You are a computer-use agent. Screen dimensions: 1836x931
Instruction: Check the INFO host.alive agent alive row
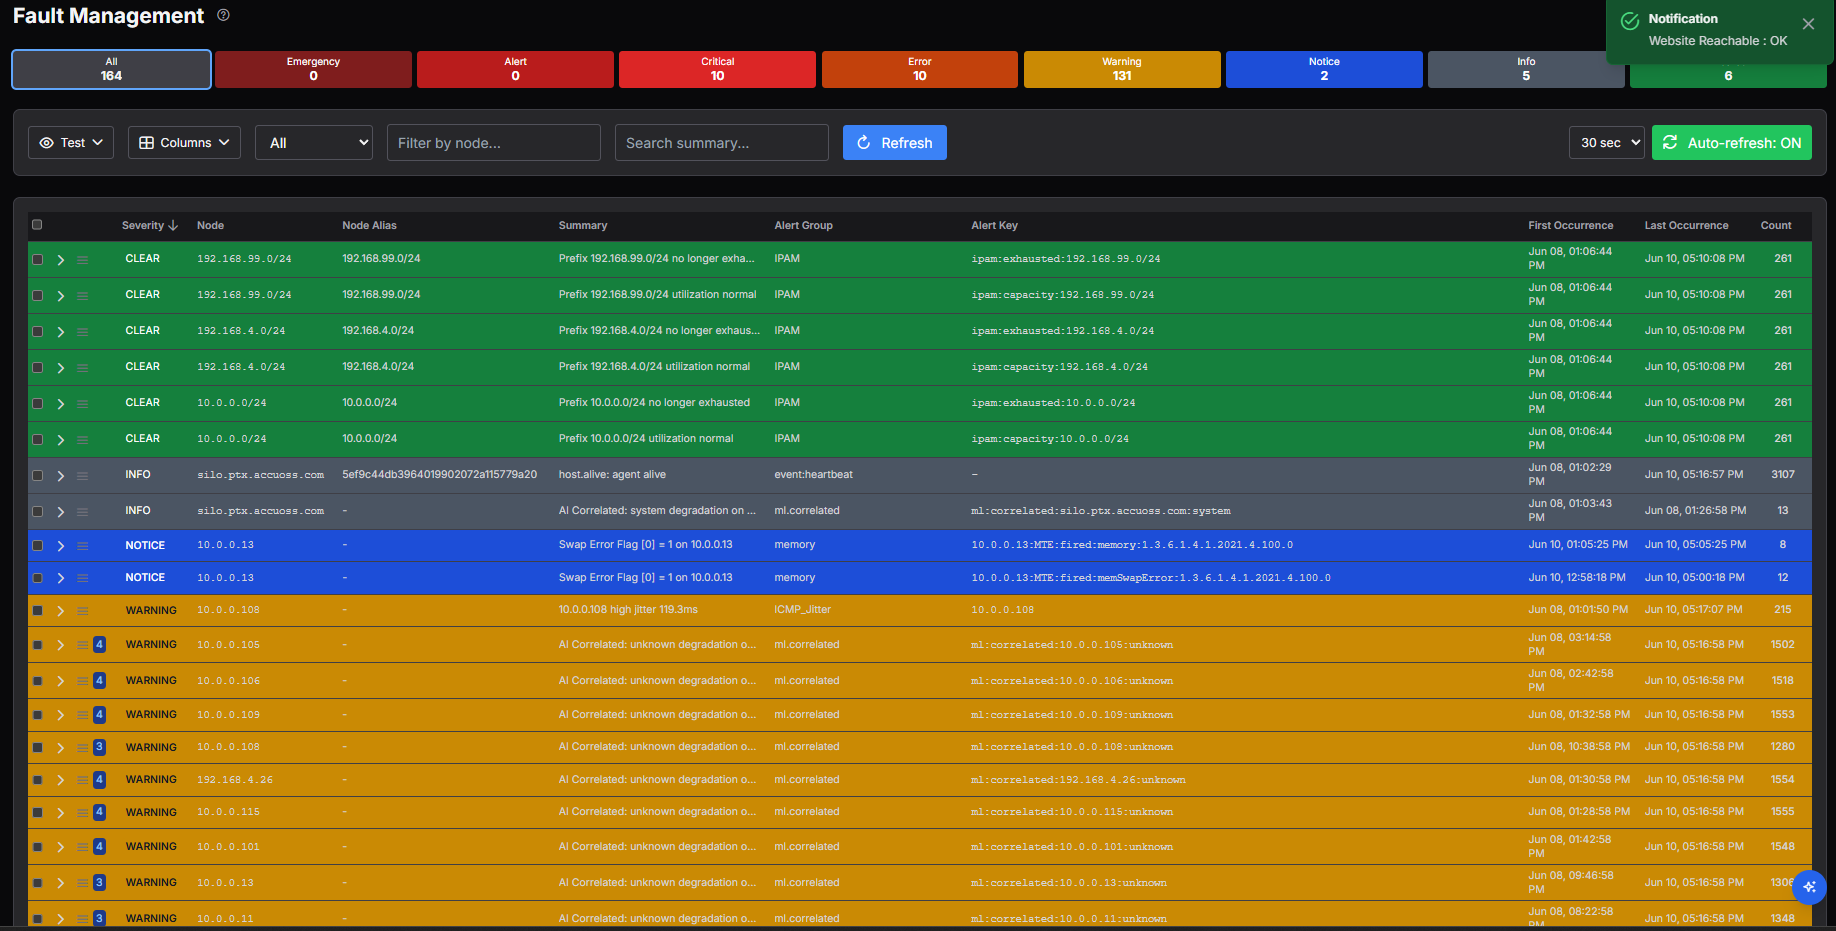pyautogui.click(x=37, y=476)
